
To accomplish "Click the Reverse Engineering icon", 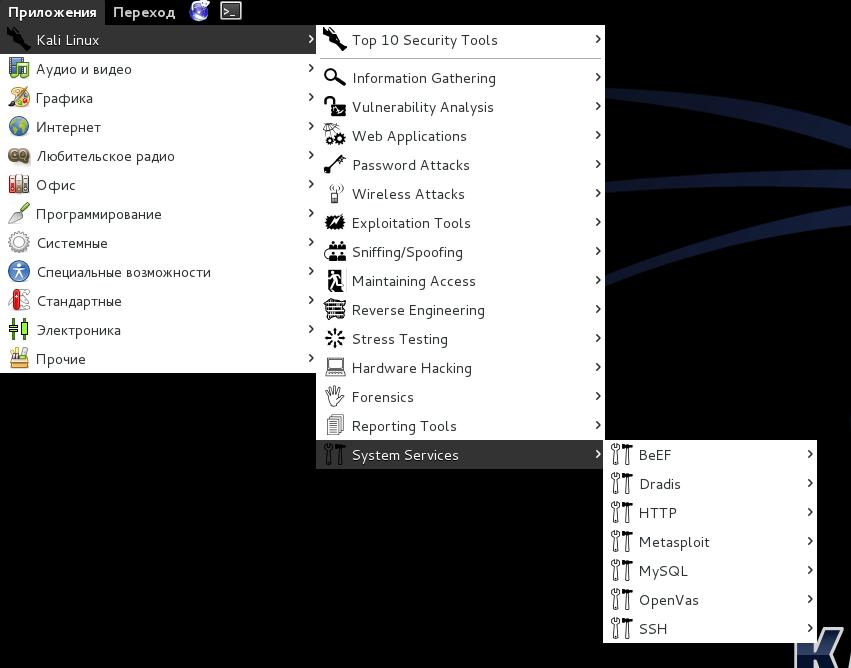I will [335, 309].
